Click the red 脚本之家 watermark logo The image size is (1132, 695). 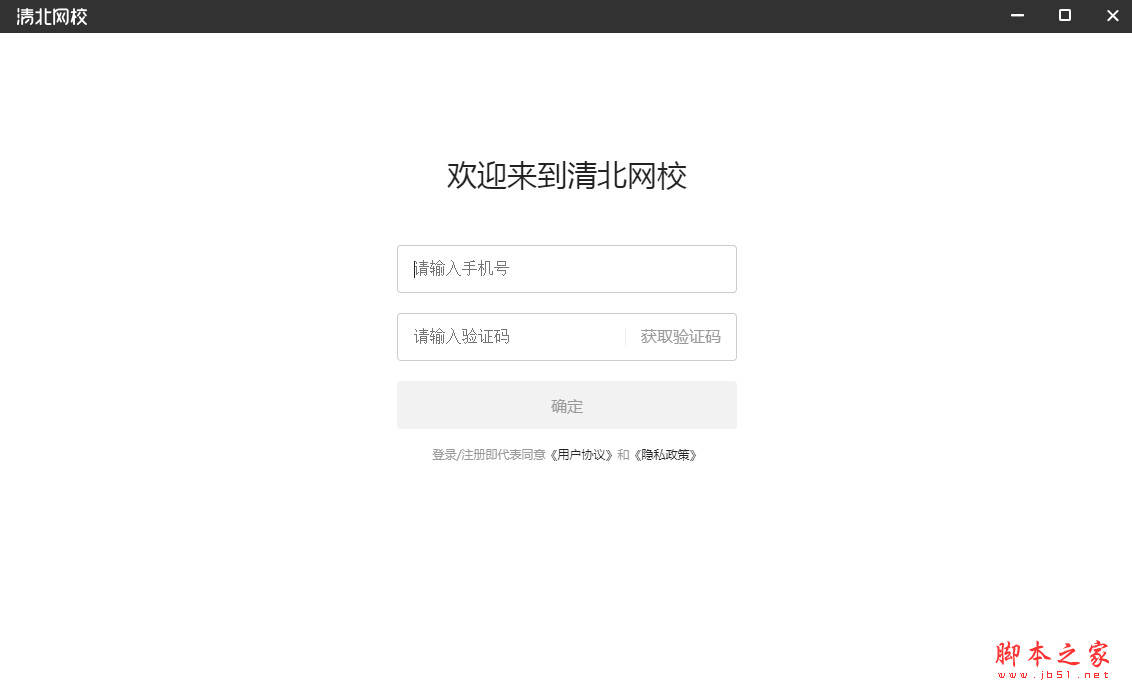pyautogui.click(x=1052, y=653)
